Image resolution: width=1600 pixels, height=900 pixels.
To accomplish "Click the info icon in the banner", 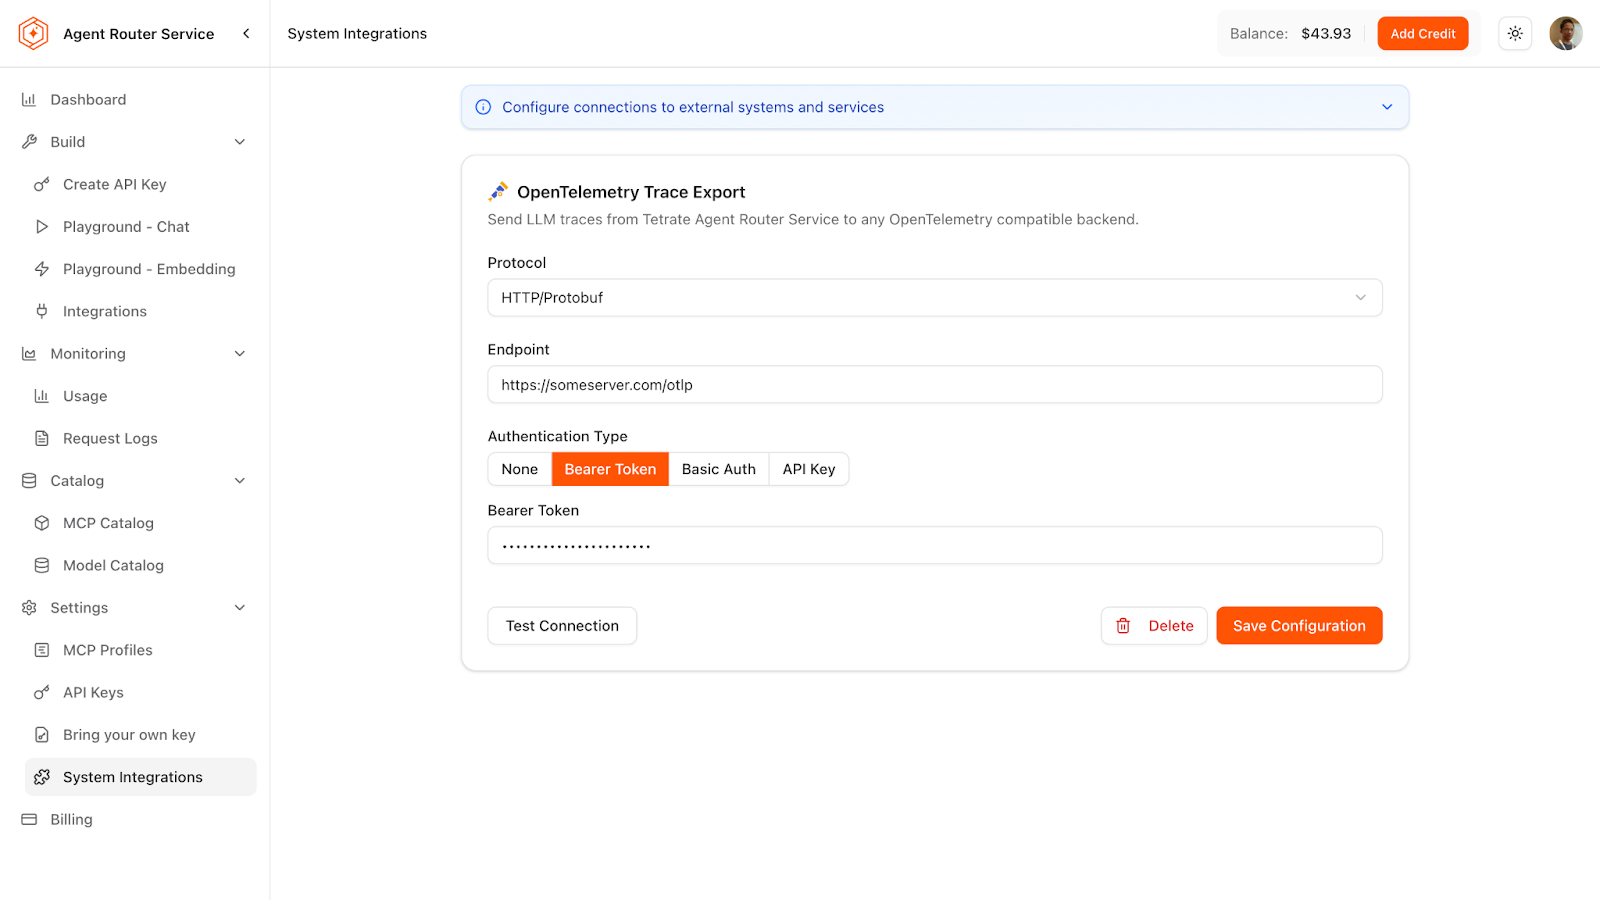I will (x=483, y=107).
